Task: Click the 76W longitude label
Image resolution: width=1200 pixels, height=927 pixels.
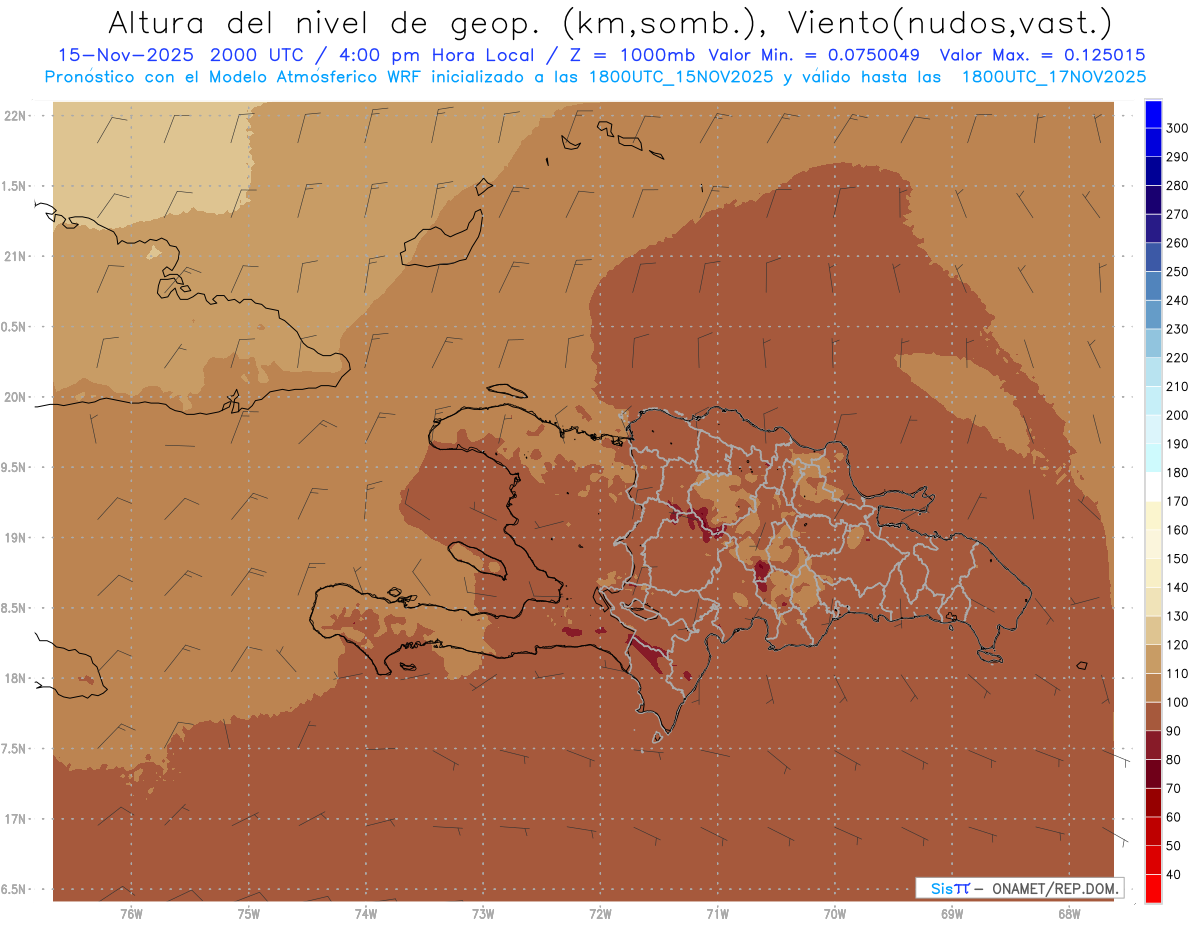Action: pyautogui.click(x=131, y=913)
